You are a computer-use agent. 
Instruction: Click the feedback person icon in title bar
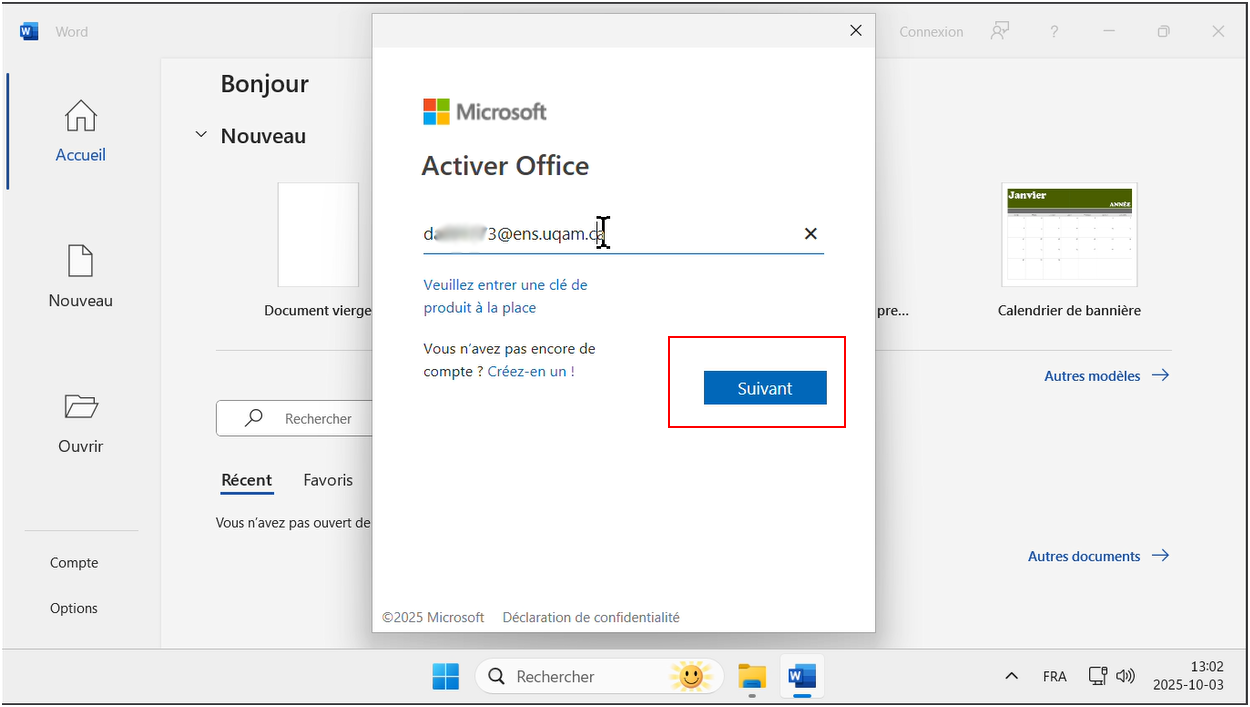tap(999, 31)
